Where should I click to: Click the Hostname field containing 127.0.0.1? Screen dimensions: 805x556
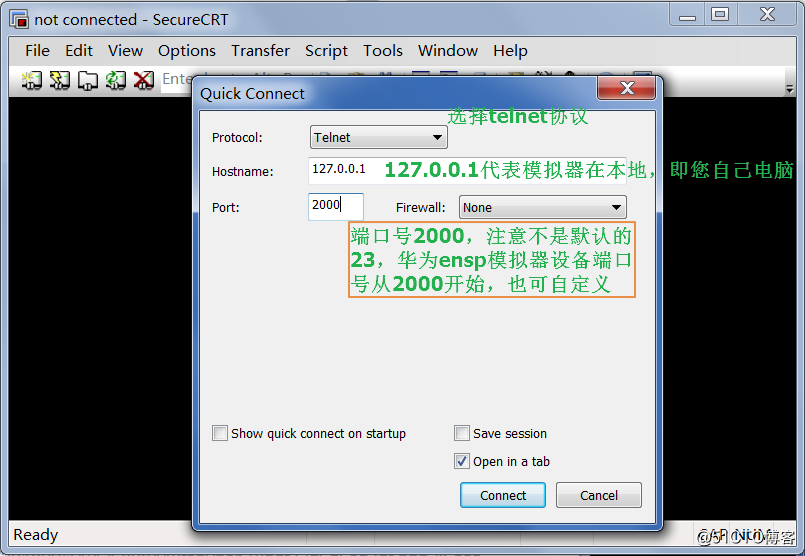click(x=467, y=170)
